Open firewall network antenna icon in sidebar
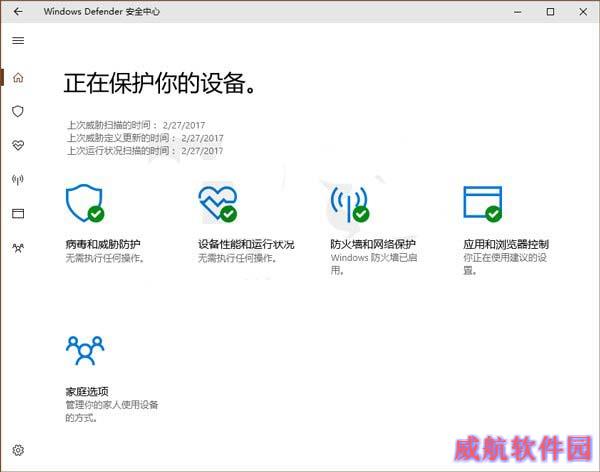 coord(18,179)
